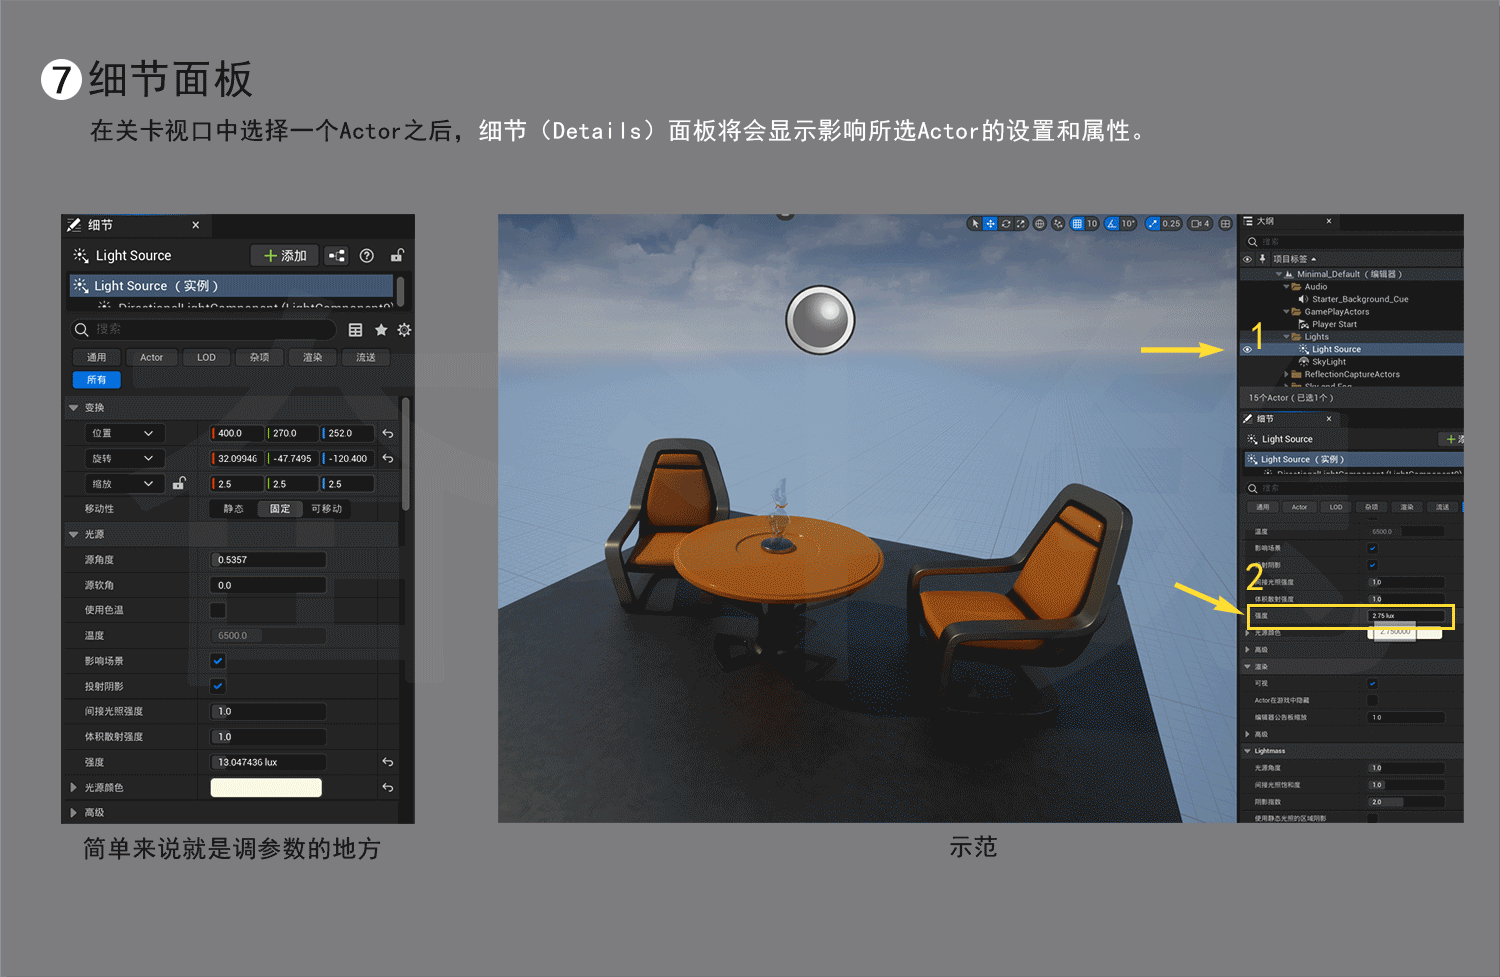Screen dimensions: 1500x977
Task: Click the 添加 button
Action: pyautogui.click(x=285, y=256)
